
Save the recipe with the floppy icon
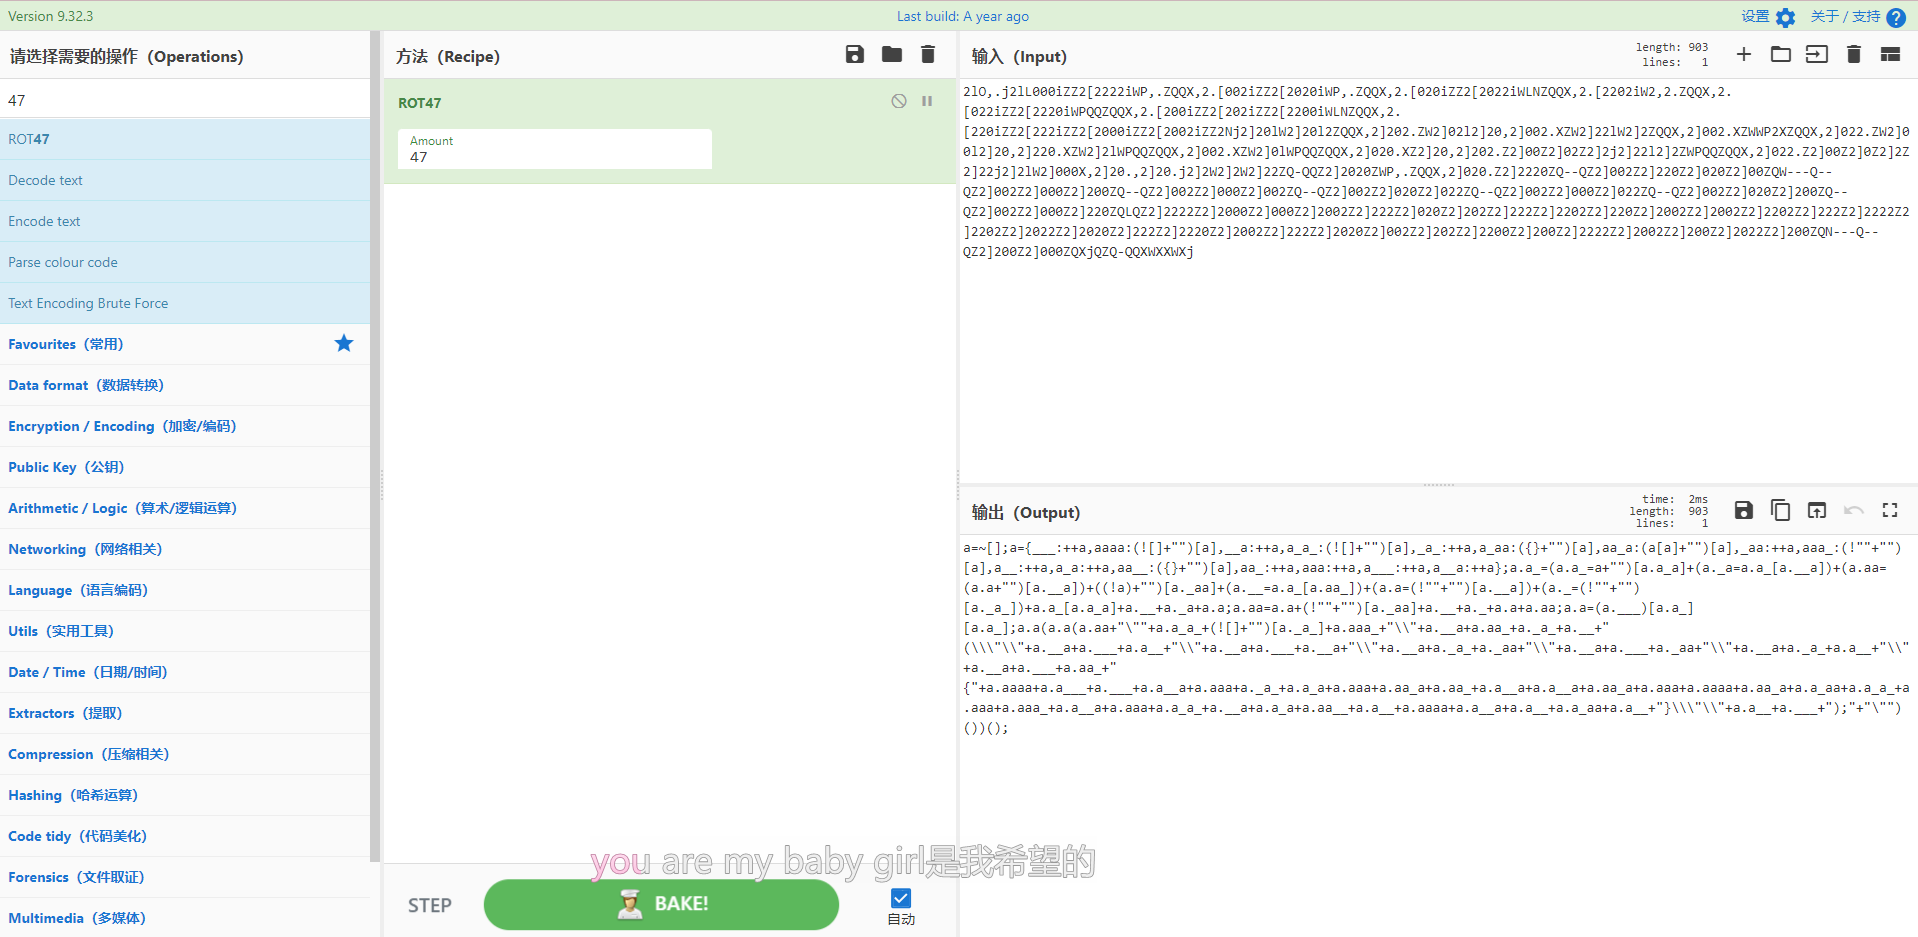855,54
